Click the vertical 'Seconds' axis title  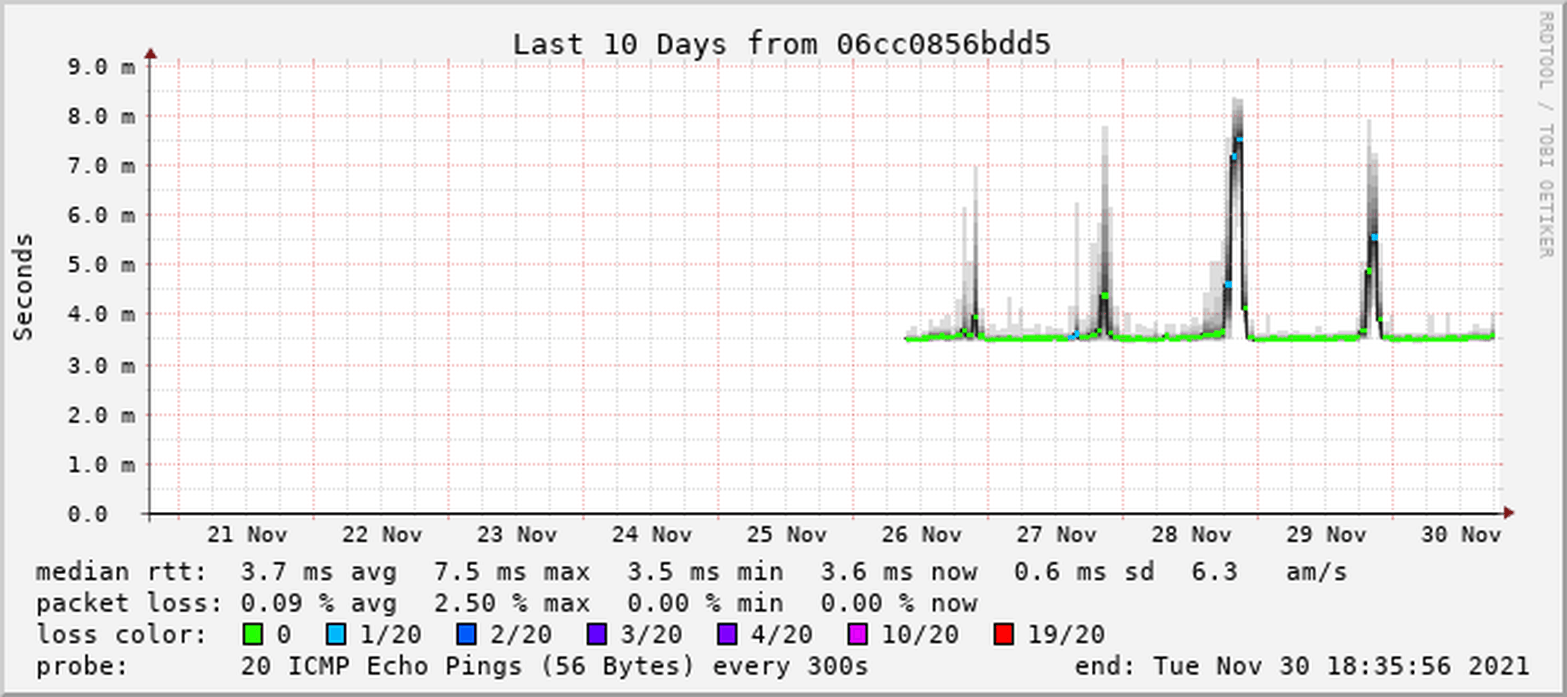pyautogui.click(x=24, y=286)
